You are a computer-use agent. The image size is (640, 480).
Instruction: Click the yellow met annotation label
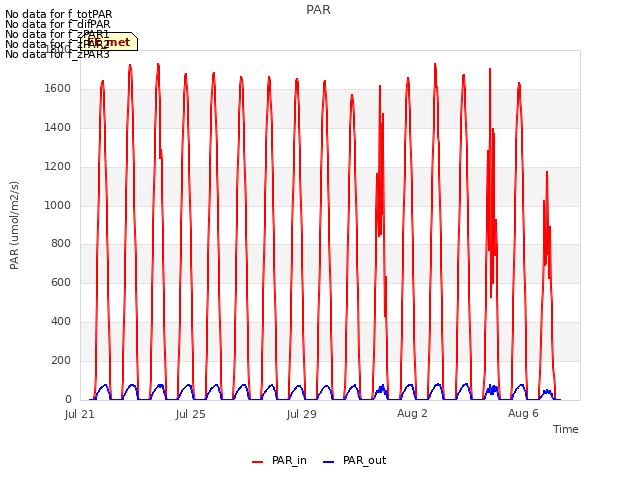click(109, 42)
